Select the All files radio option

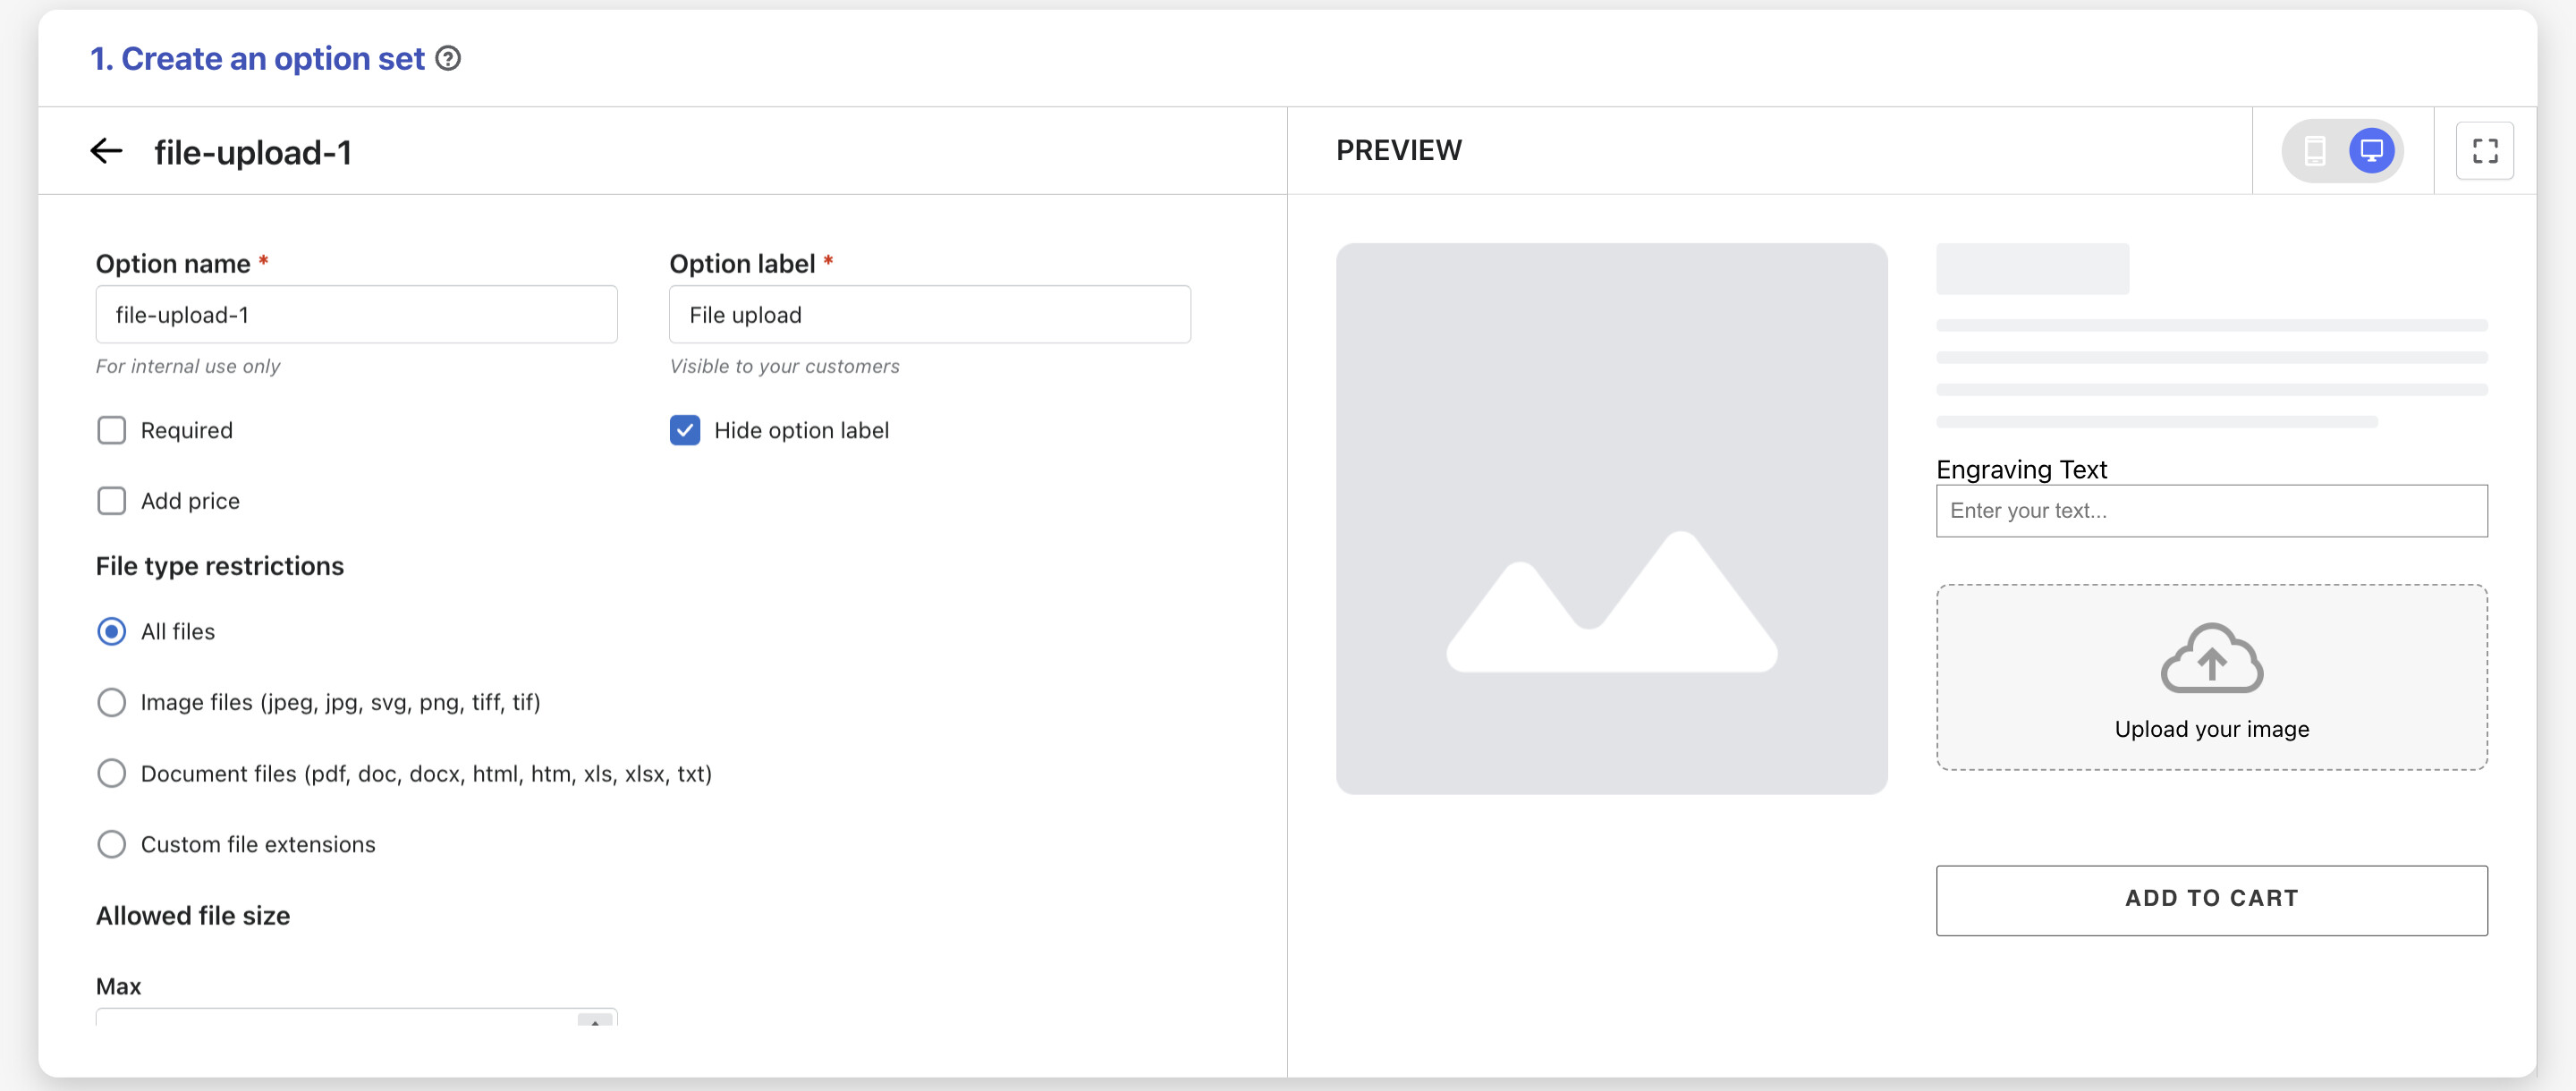coord(112,632)
